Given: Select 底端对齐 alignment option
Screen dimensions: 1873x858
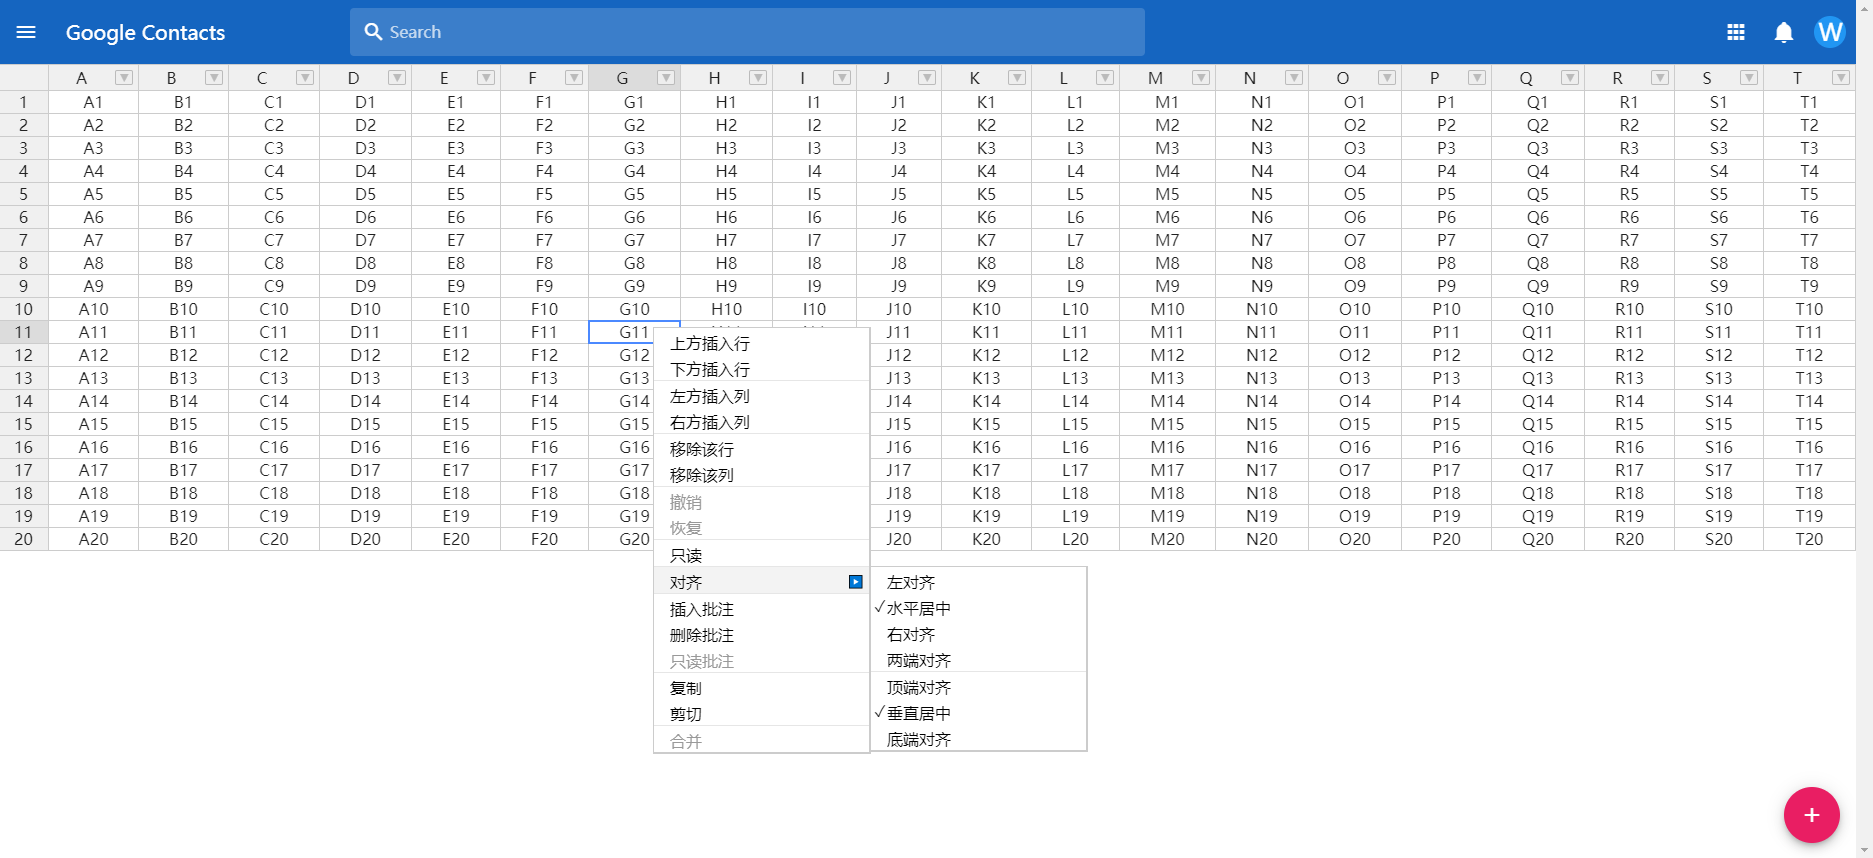Looking at the screenshot, I should 979,739.
